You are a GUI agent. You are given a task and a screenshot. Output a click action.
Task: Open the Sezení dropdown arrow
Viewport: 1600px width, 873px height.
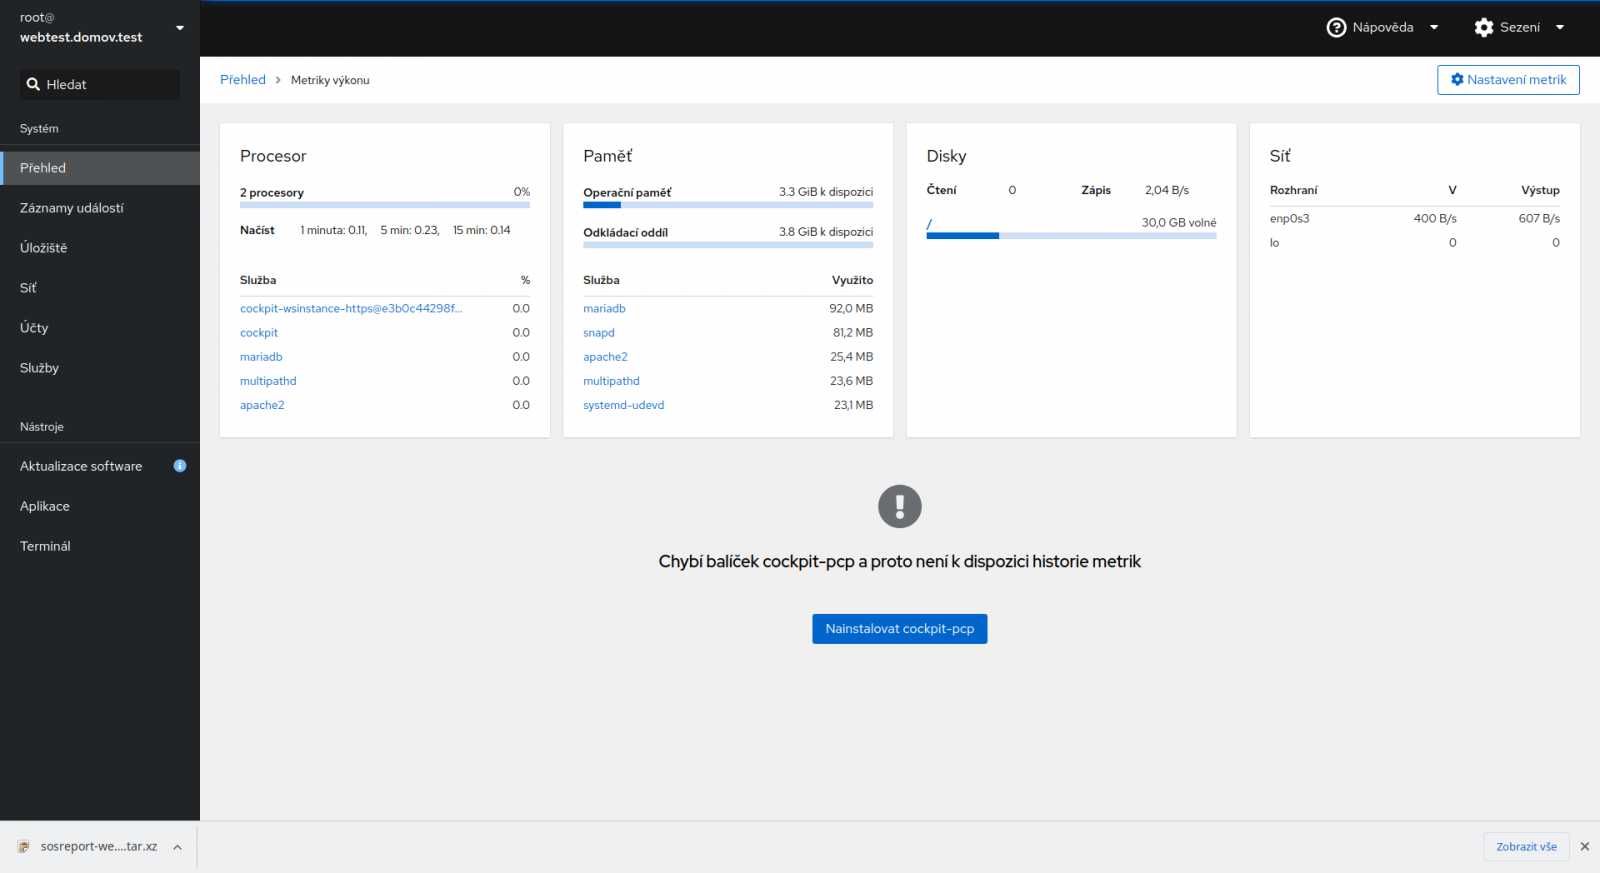click(1560, 28)
